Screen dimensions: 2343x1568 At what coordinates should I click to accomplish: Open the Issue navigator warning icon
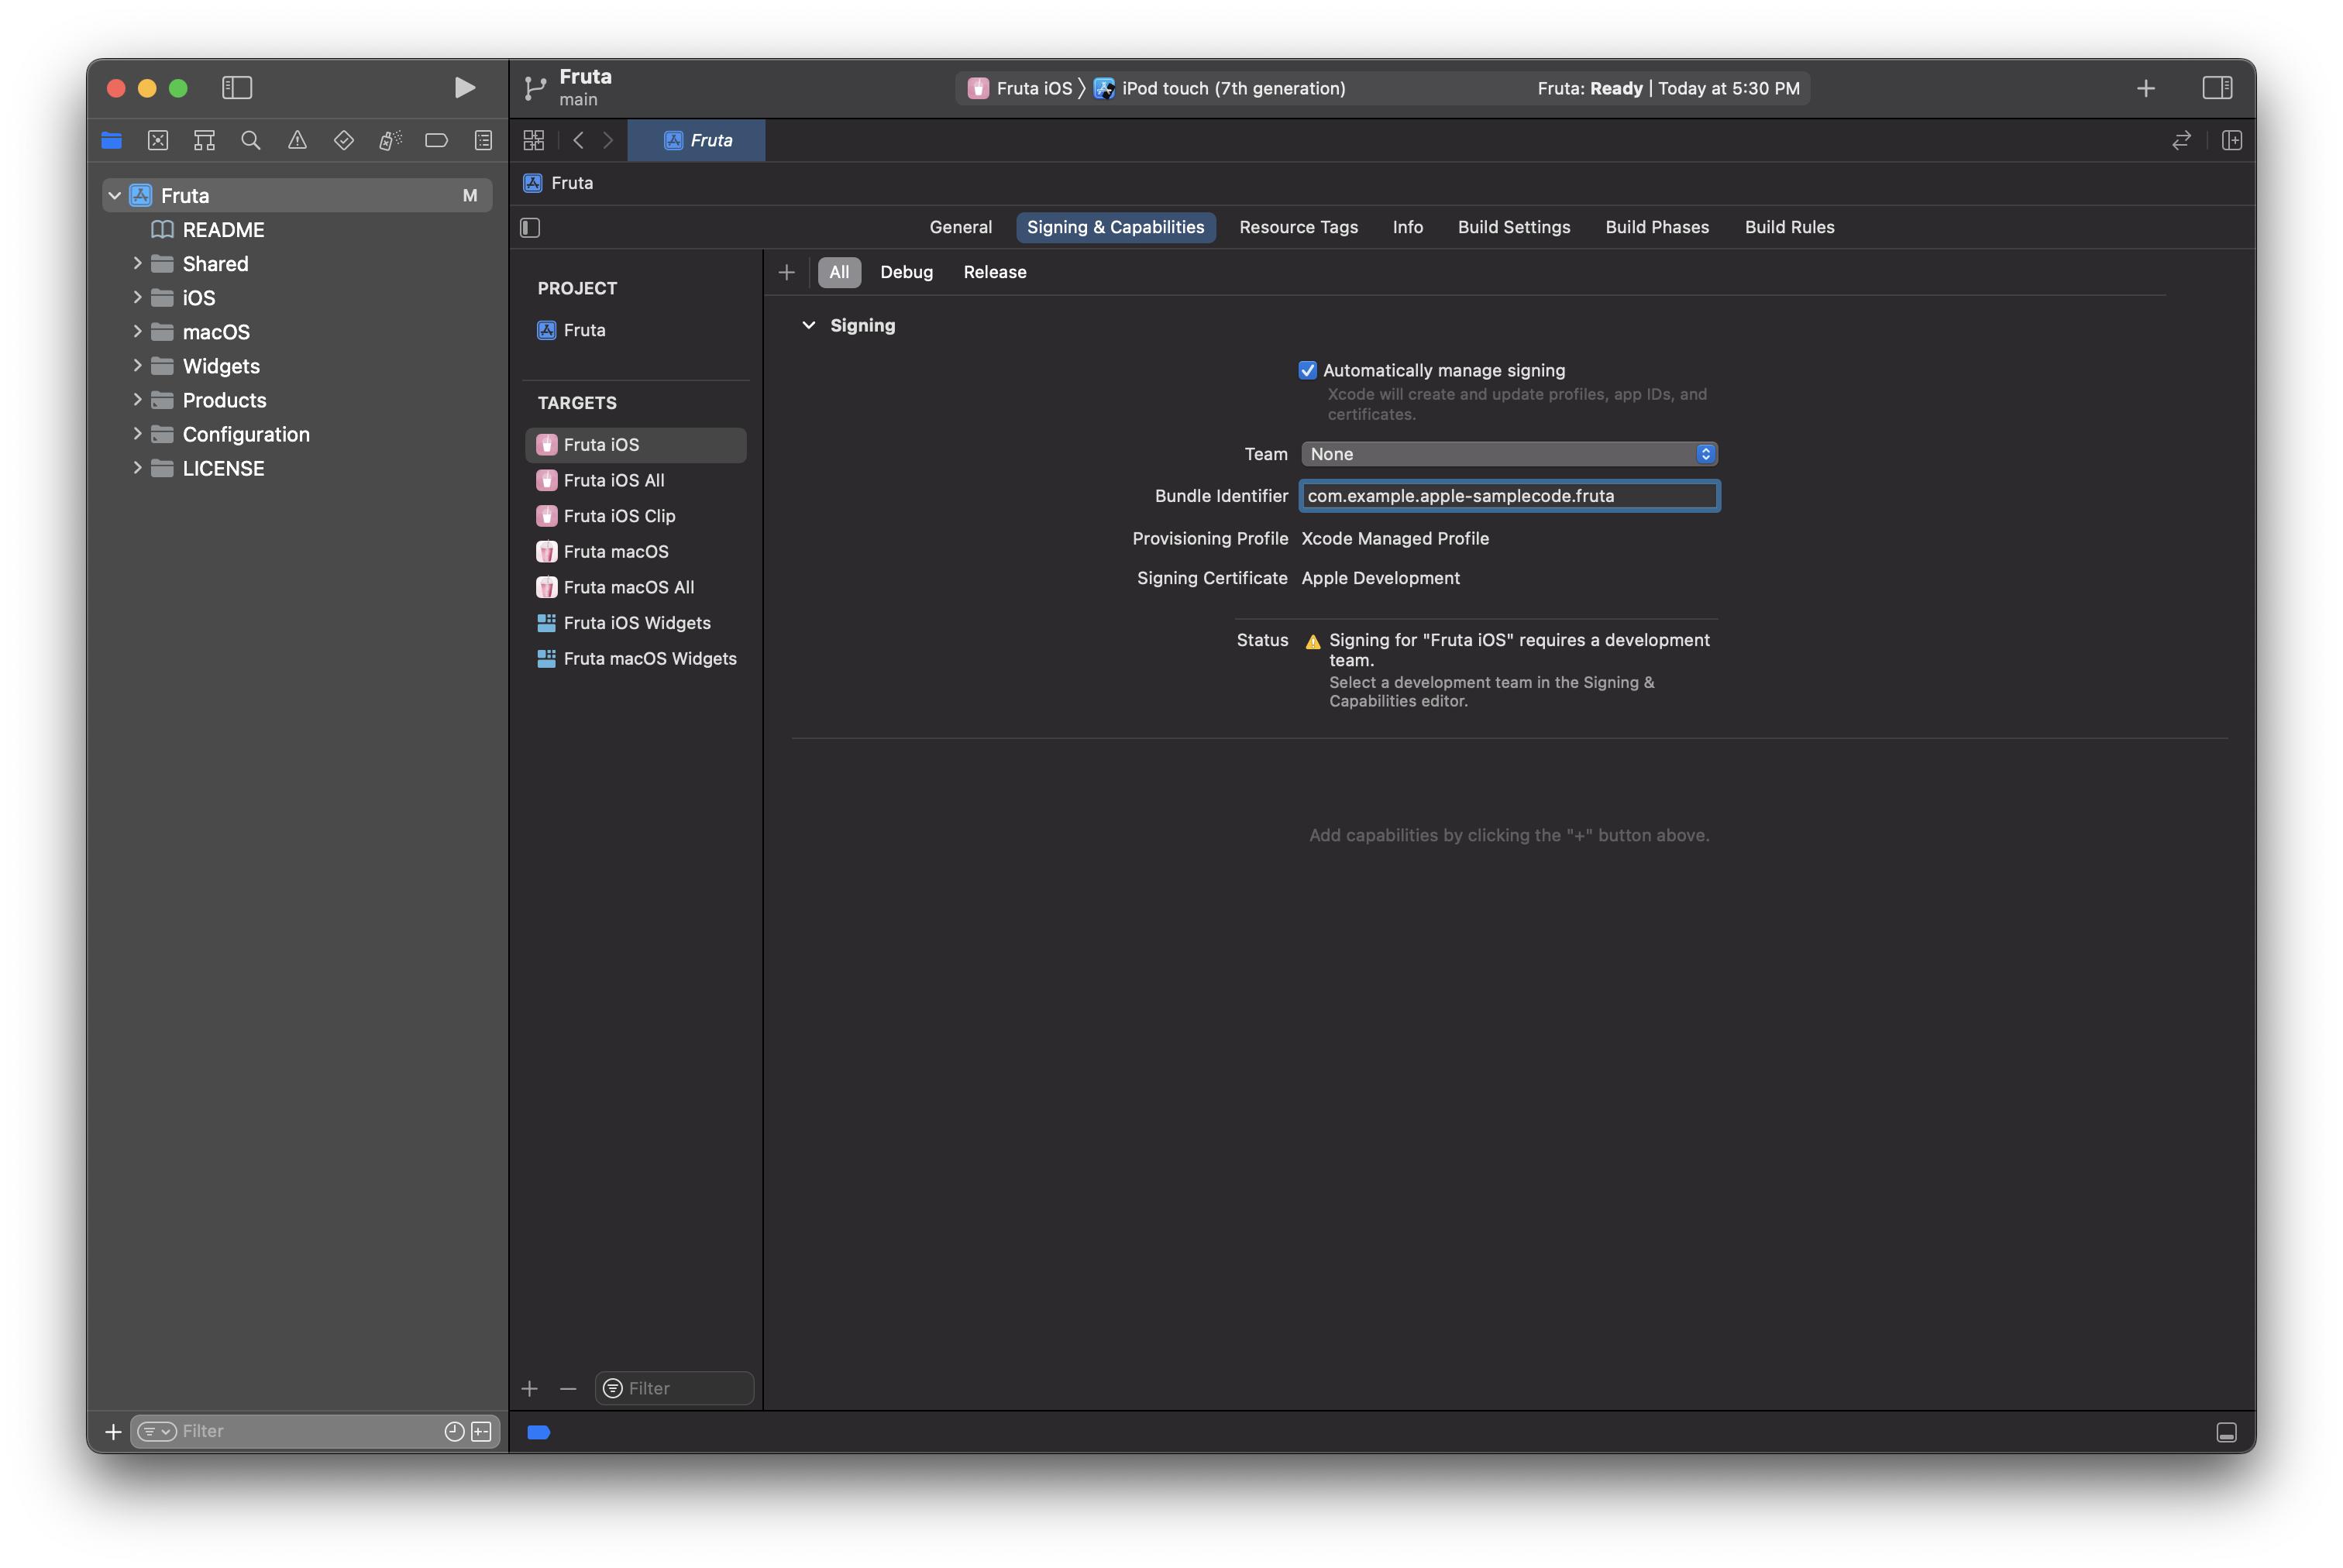pos(297,140)
